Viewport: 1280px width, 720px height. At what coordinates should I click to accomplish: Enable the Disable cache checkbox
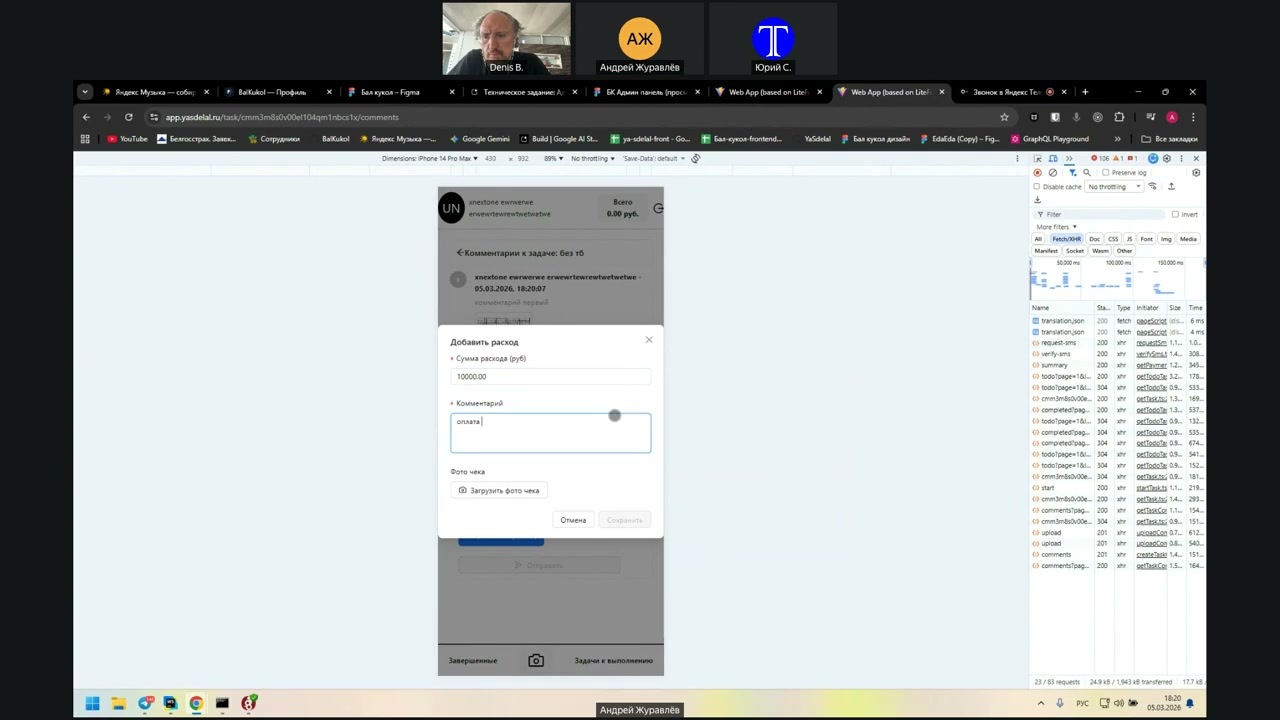point(1037,187)
